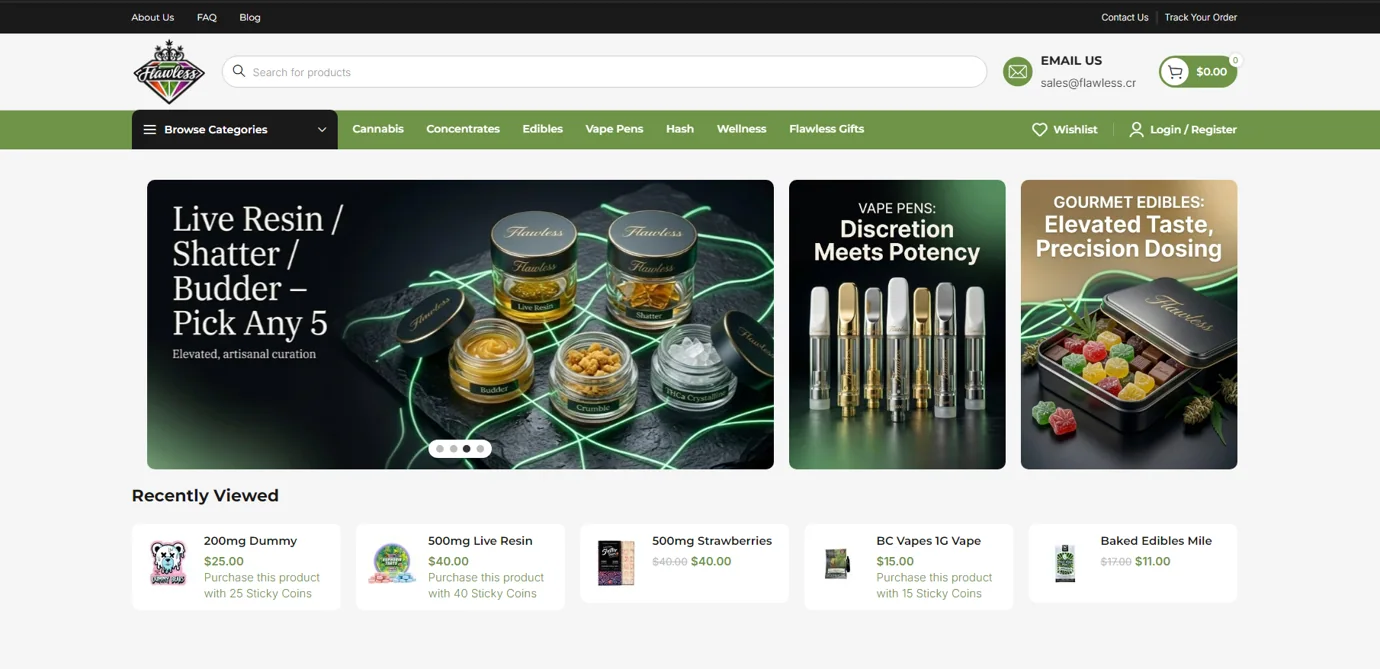Open the Concentrates category
The height and width of the screenshot is (669, 1380).
point(463,129)
